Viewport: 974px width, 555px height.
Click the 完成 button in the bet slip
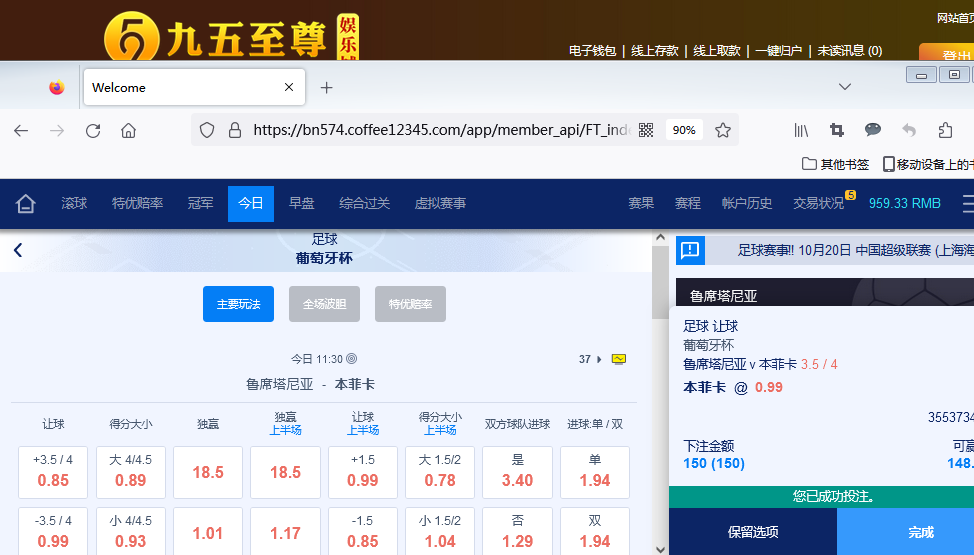(x=920, y=532)
